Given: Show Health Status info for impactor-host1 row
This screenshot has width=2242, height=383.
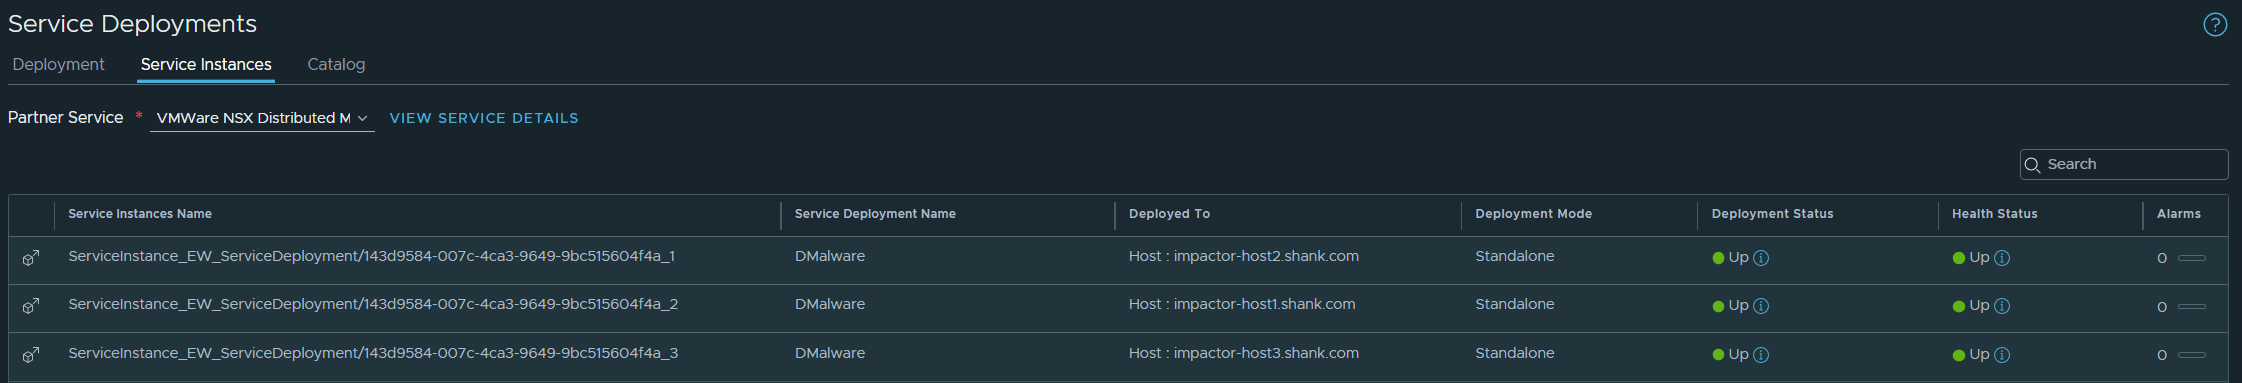Looking at the screenshot, I should pos(2002,306).
